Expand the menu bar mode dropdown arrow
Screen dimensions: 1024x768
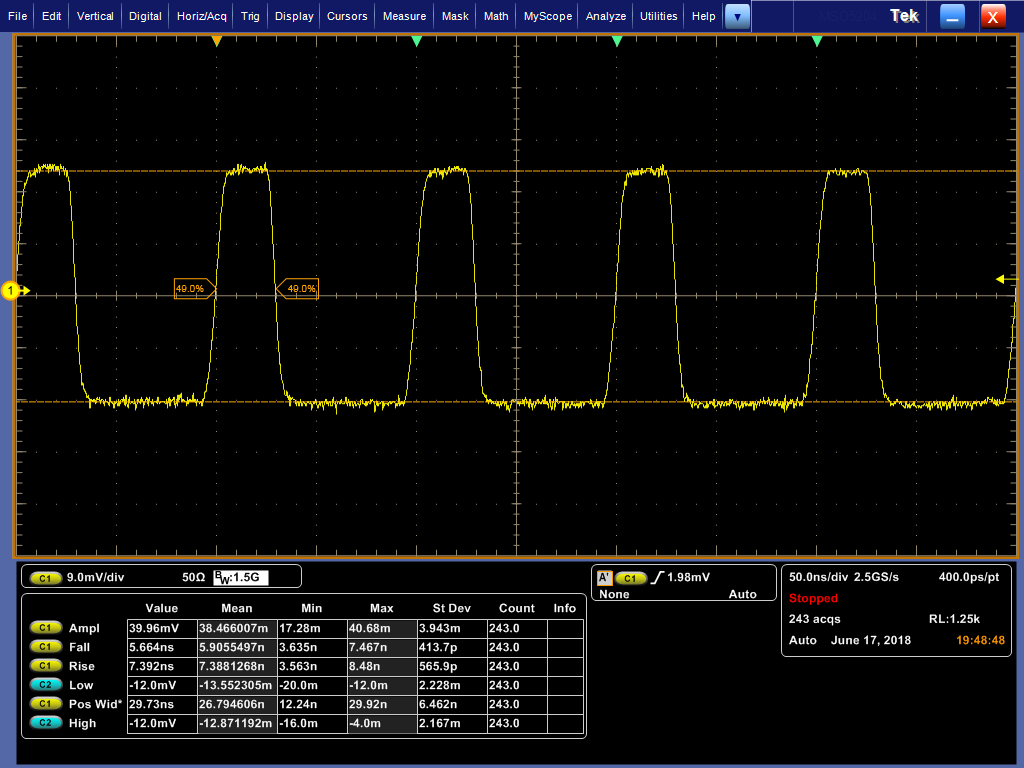click(737, 16)
